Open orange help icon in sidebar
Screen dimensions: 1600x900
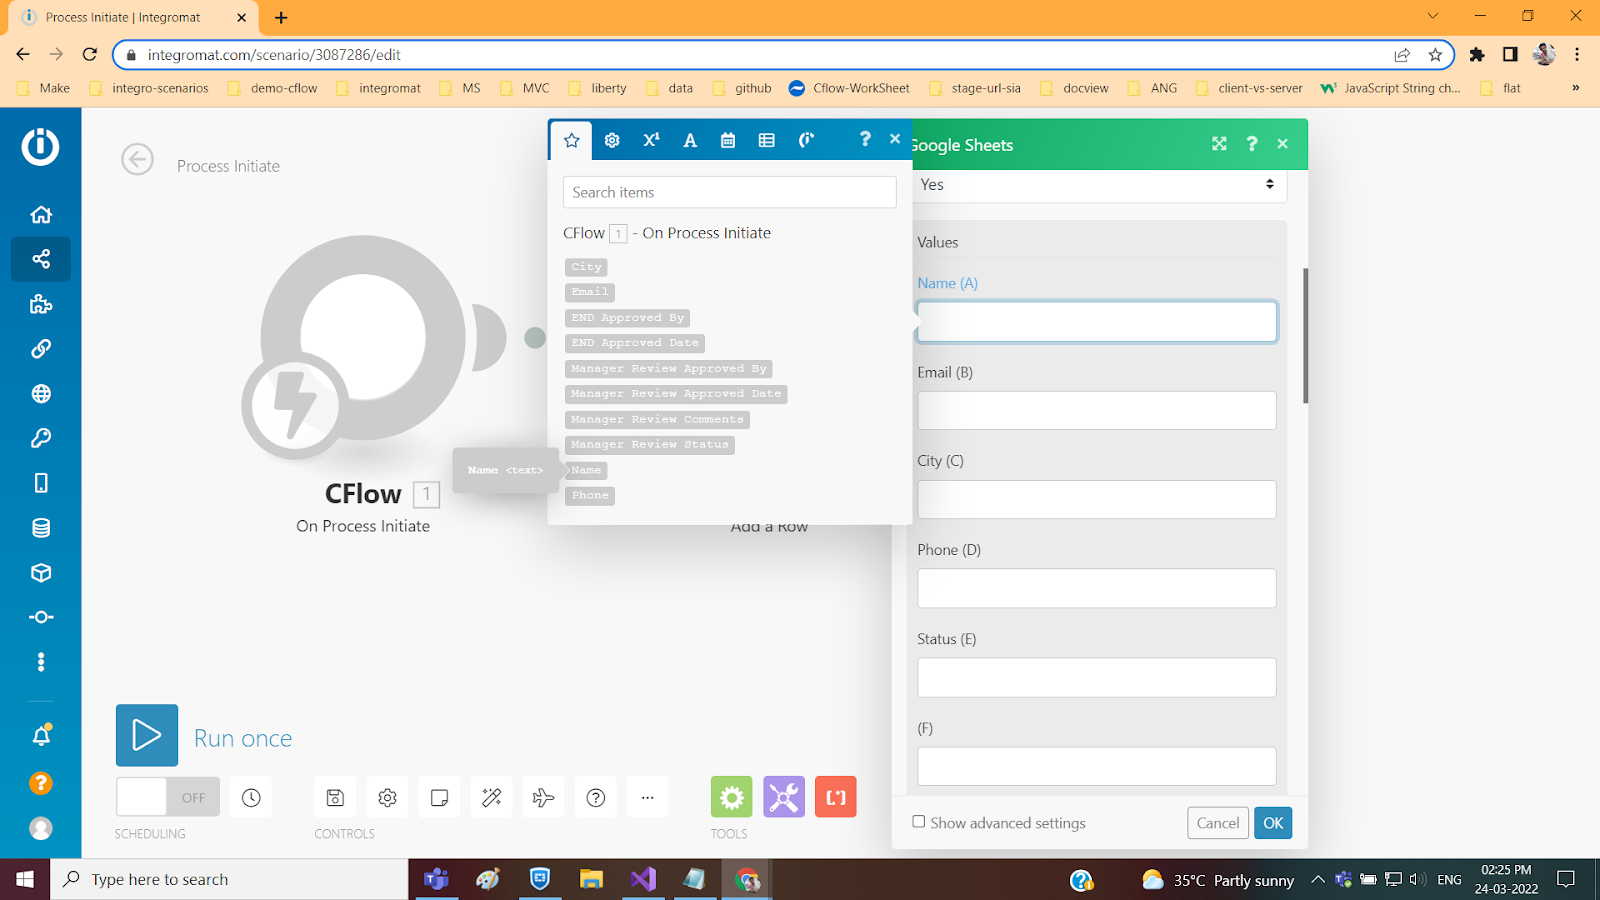41,783
